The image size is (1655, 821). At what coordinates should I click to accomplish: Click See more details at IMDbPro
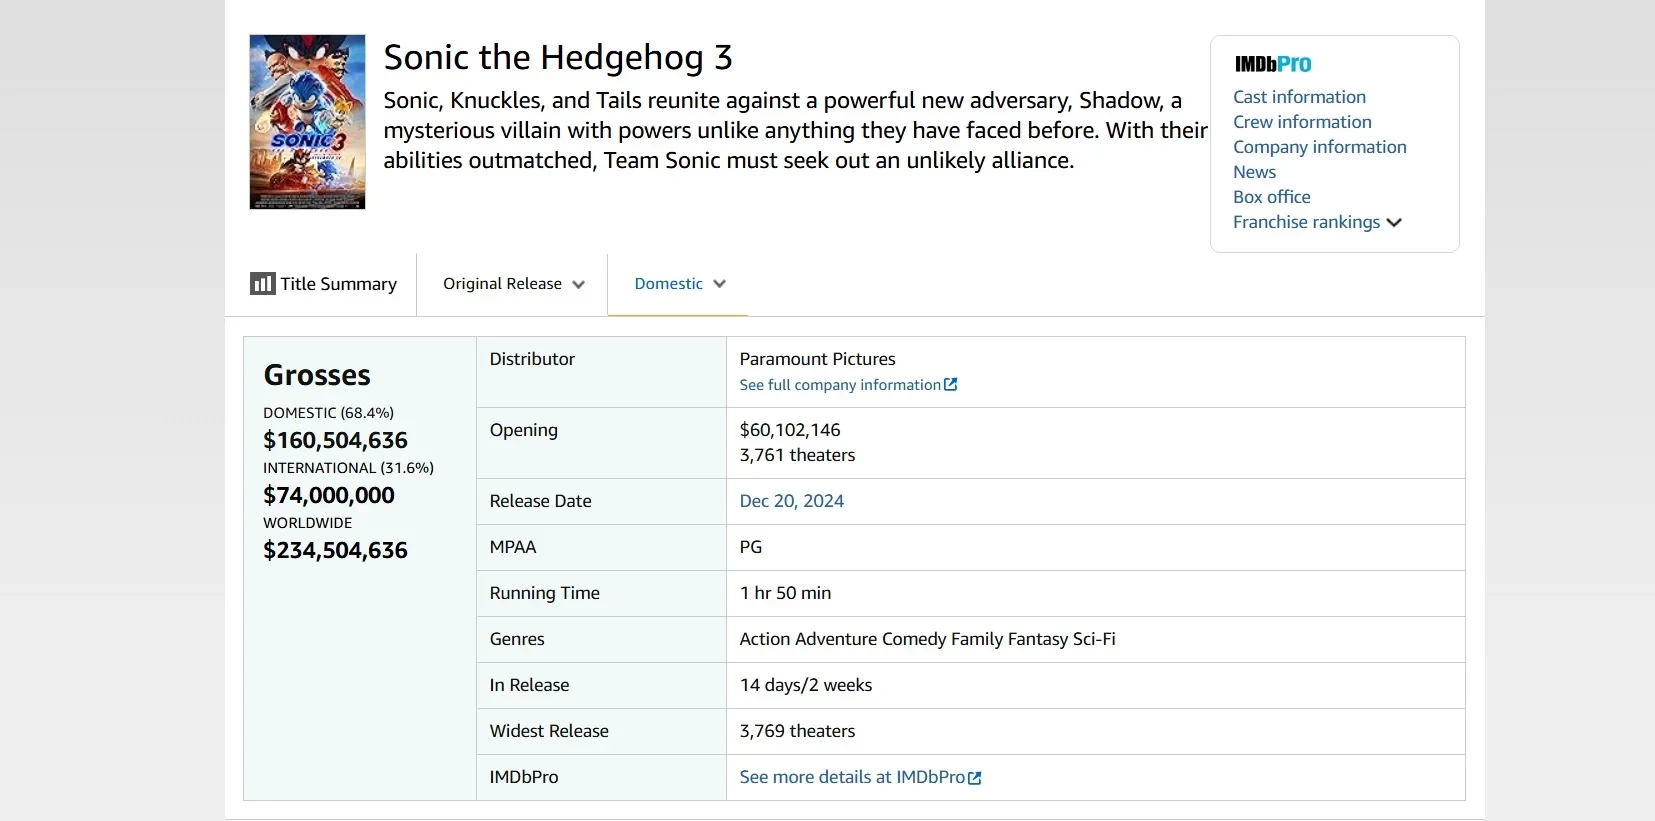click(852, 777)
